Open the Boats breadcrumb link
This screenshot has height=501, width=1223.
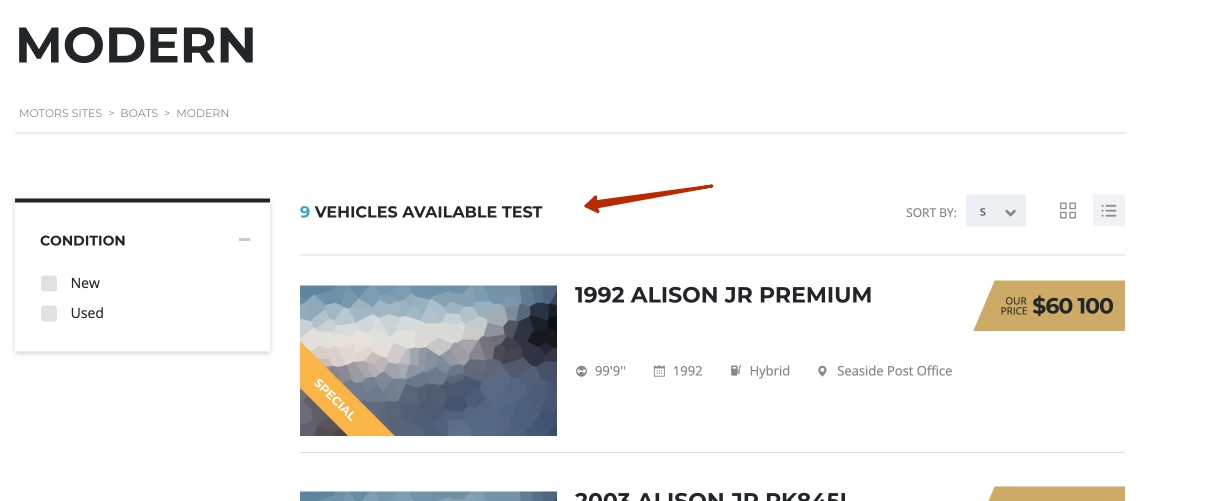click(x=139, y=113)
